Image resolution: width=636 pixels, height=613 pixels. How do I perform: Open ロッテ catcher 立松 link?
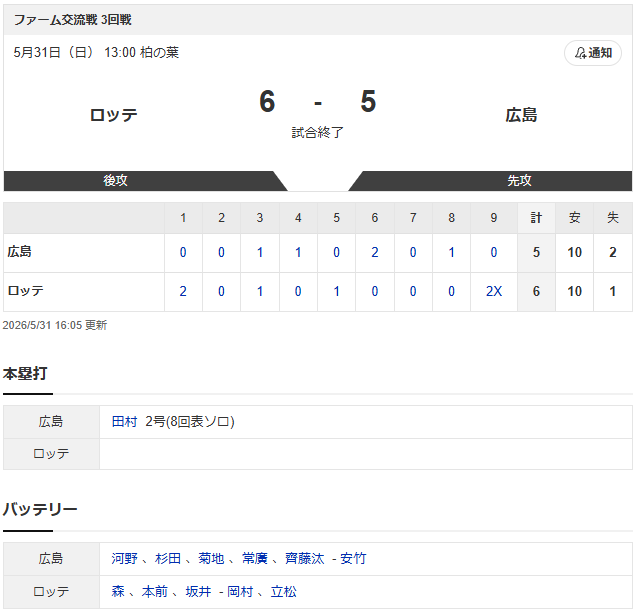click(x=284, y=591)
